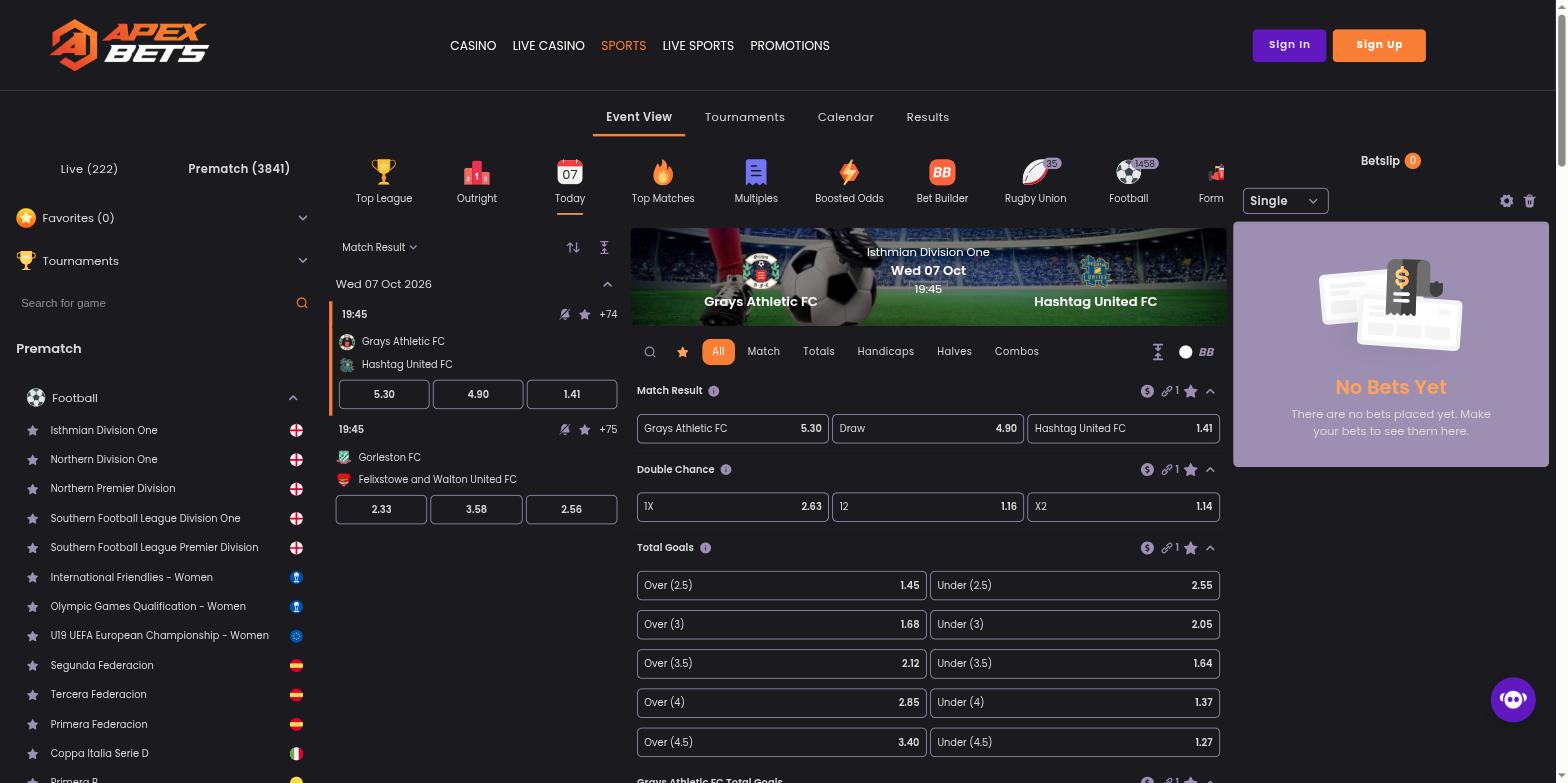Select the Football sport icon in carousel
The image size is (1568, 783).
[1129, 172]
